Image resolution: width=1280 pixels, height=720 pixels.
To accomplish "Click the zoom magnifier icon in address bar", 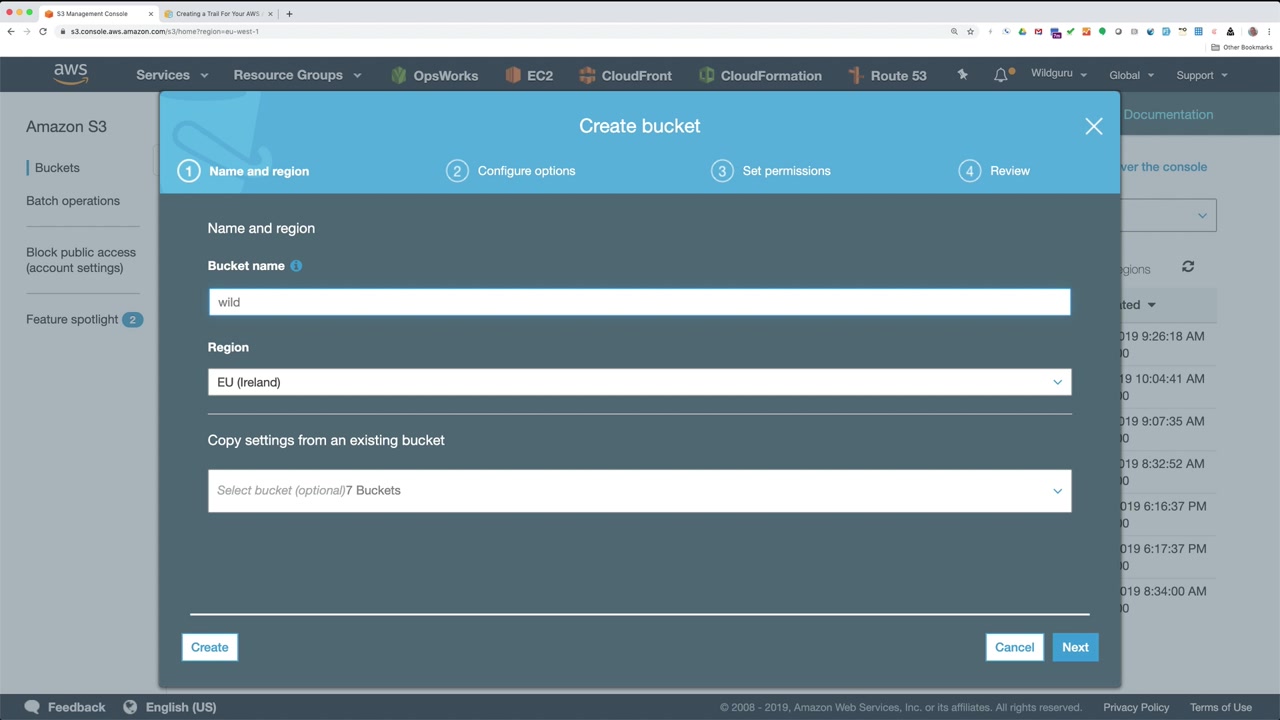I will [954, 31].
